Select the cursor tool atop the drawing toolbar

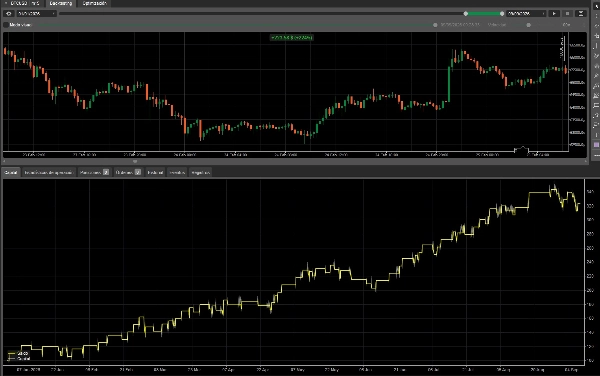[596, 7]
